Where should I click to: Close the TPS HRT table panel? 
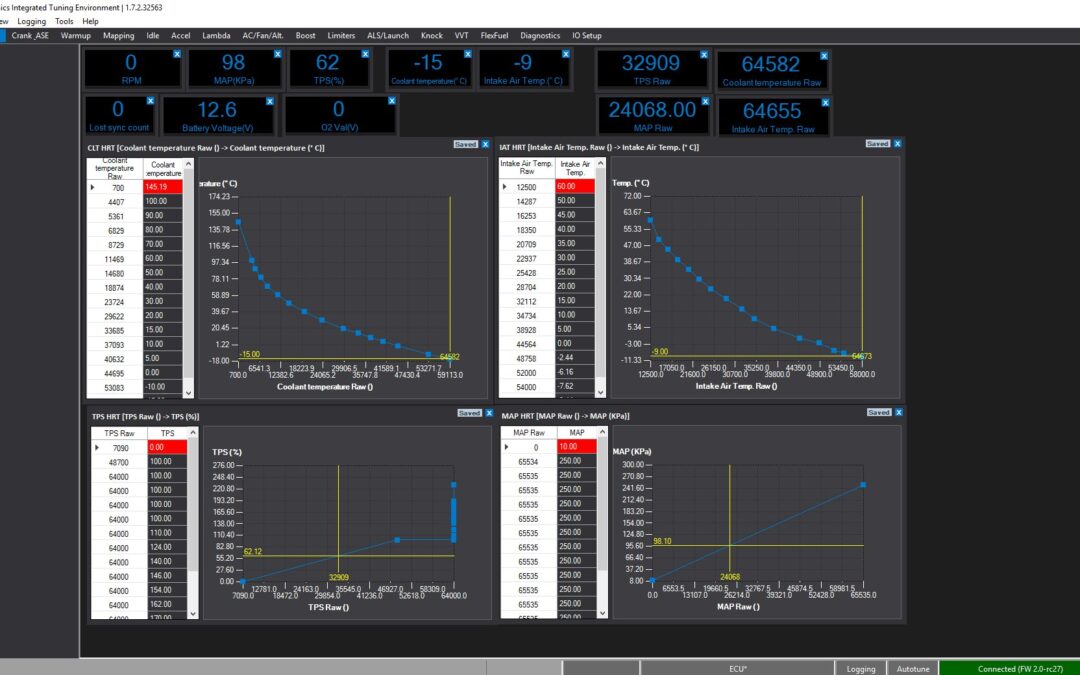[x=489, y=413]
